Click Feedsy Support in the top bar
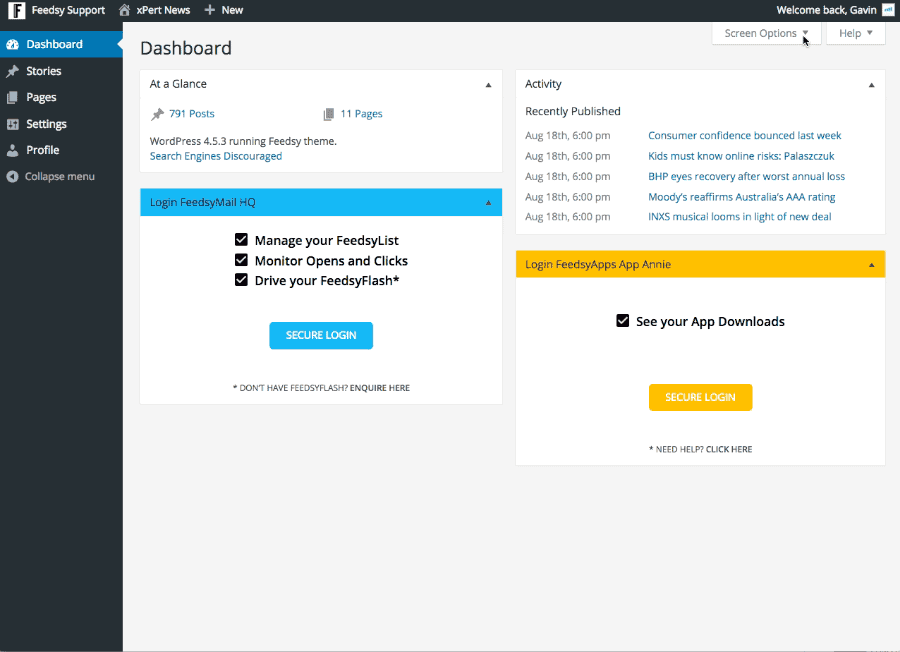The width and height of the screenshot is (900, 652). [x=68, y=10]
